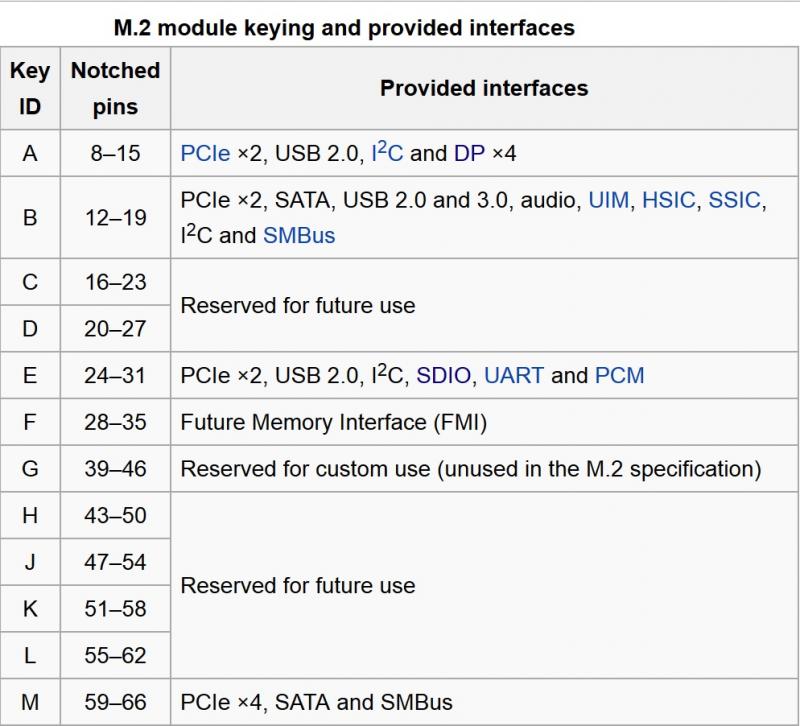
Task: Select the Key ID column header
Action: point(30,88)
